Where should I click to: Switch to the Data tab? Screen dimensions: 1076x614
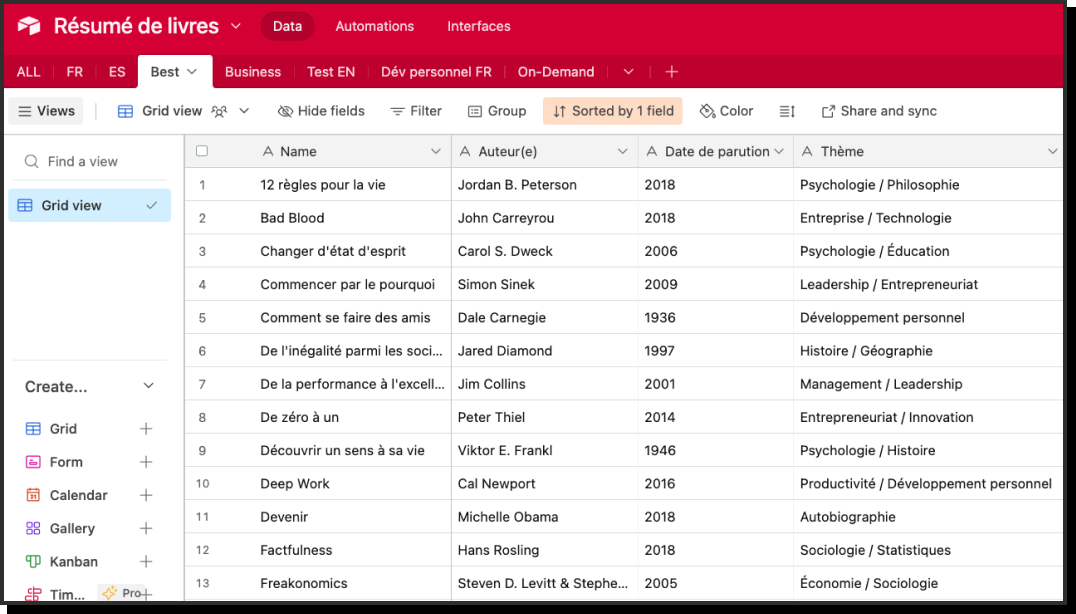tap(287, 26)
